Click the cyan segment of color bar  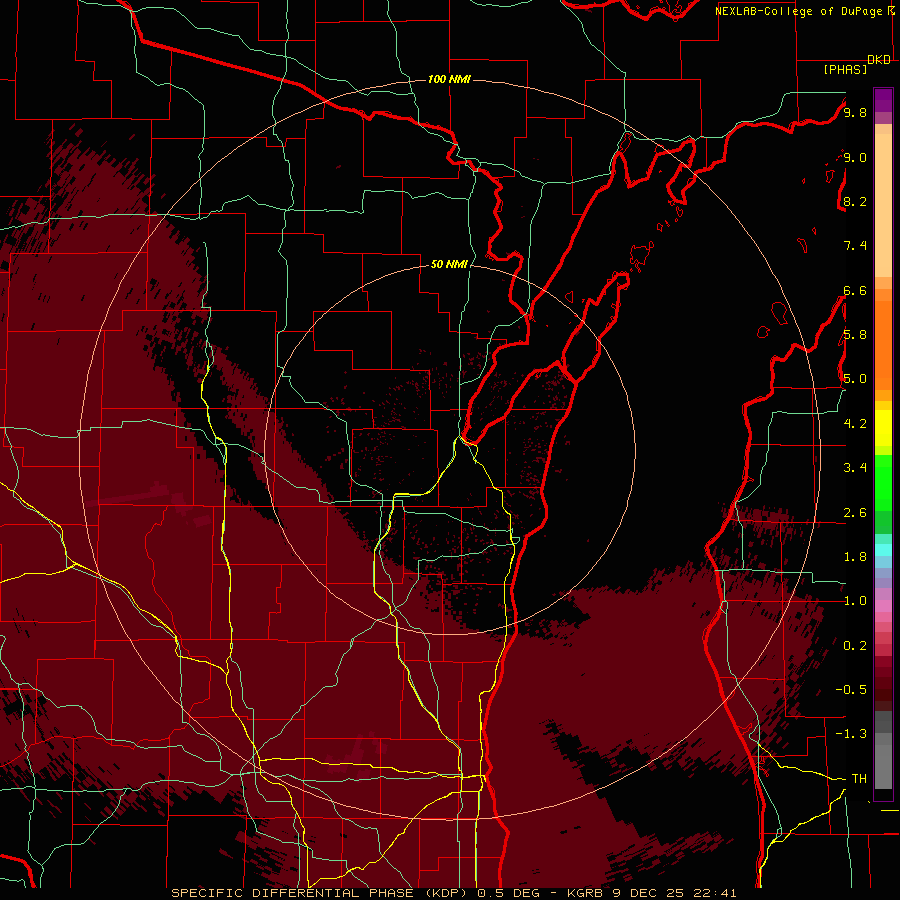tap(883, 550)
